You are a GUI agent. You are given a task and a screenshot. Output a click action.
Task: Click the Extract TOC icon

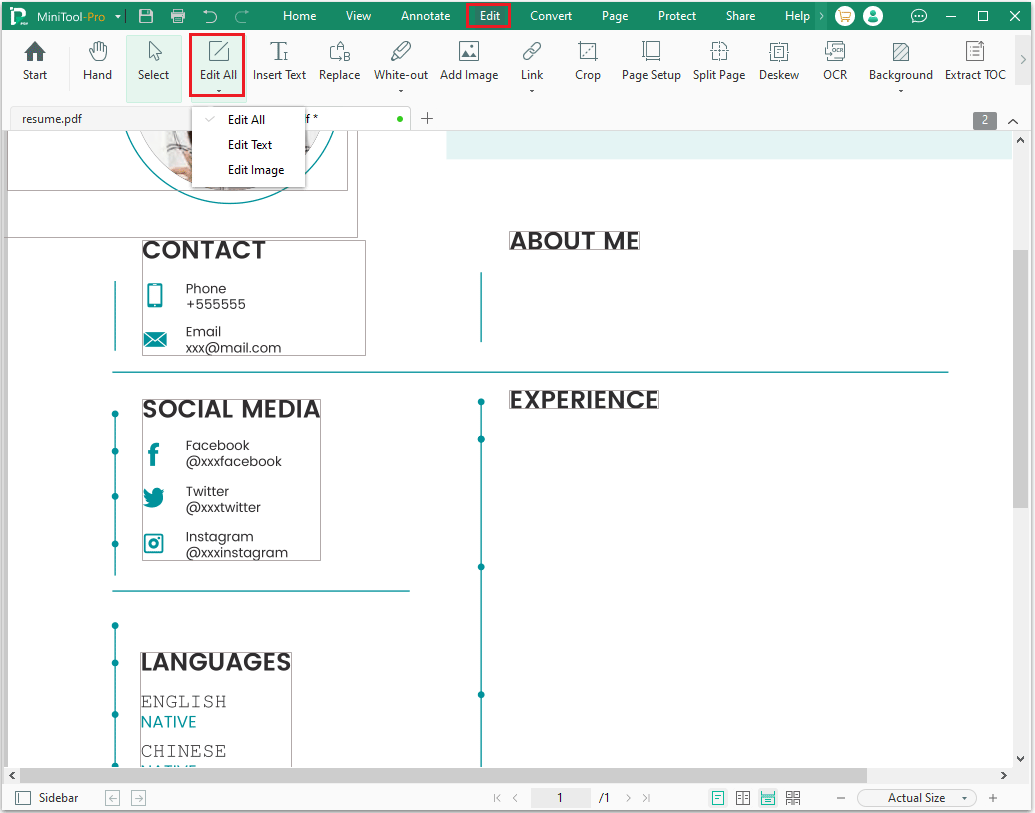(x=975, y=62)
